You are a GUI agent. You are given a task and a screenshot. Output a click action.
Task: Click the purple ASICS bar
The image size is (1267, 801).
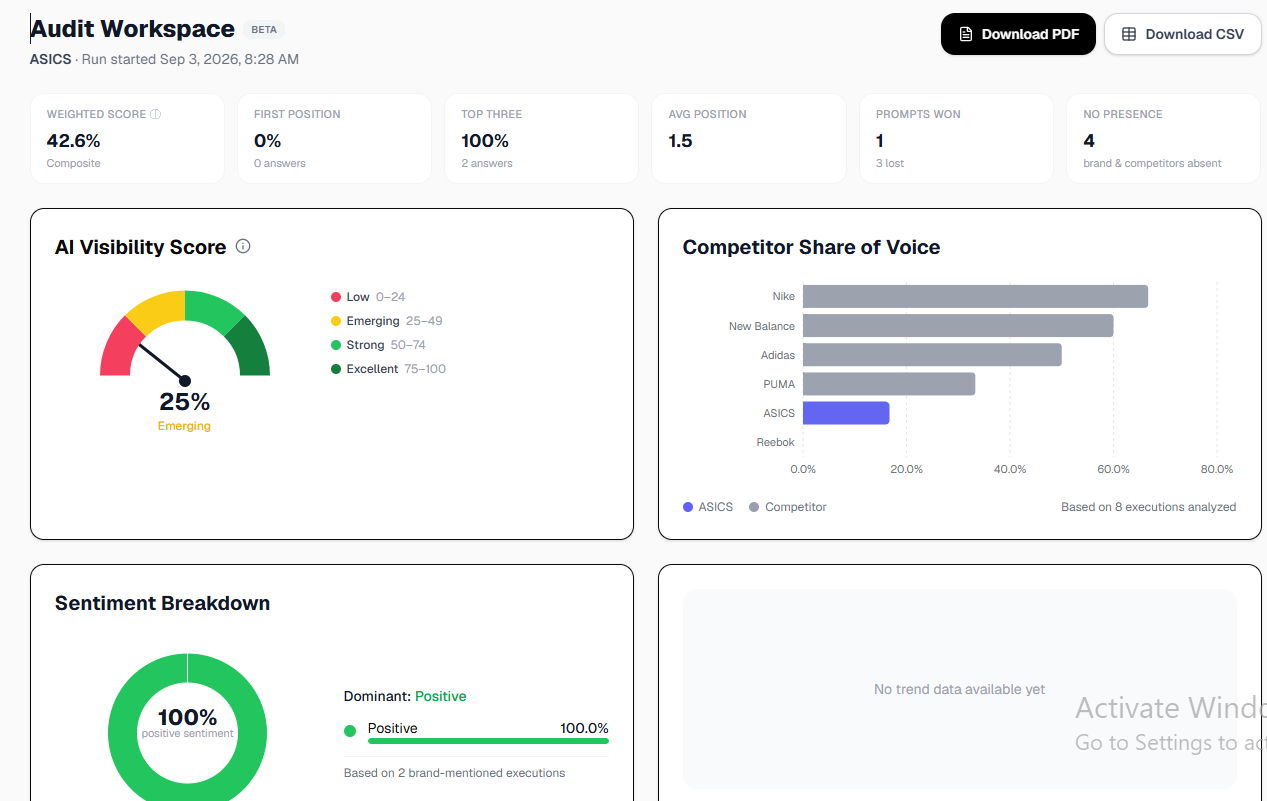(846, 413)
